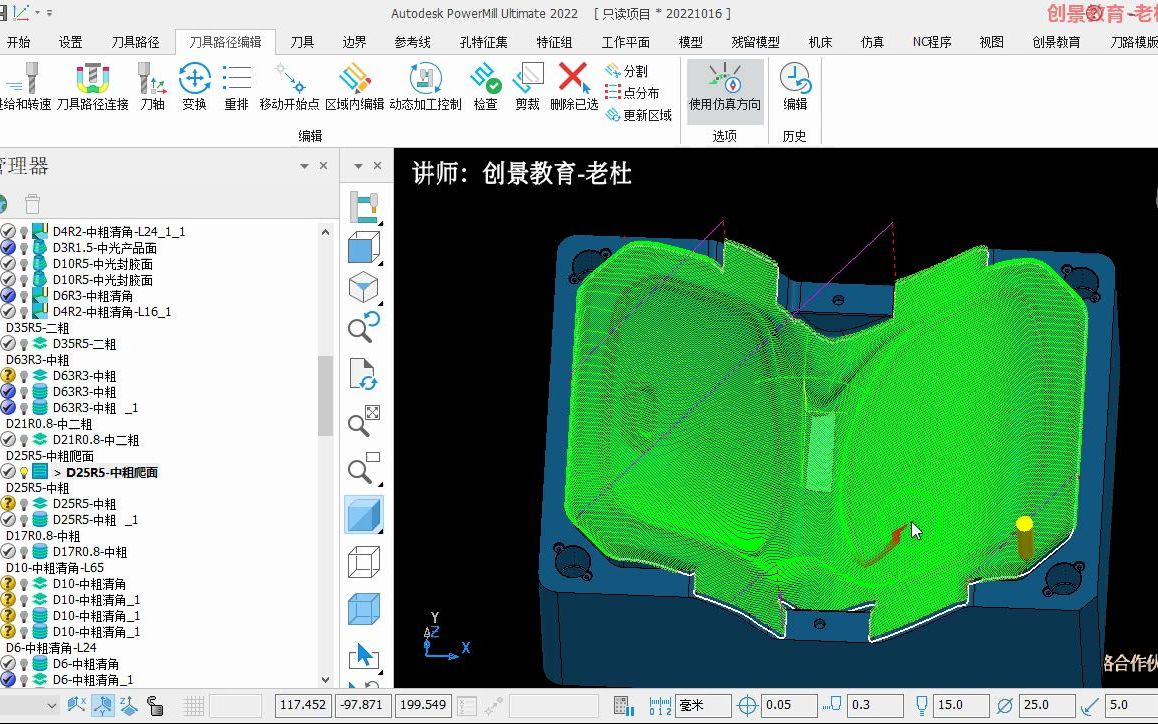
Task: Open Feeds and Speeds (进给和转速) tool
Action: [25, 86]
